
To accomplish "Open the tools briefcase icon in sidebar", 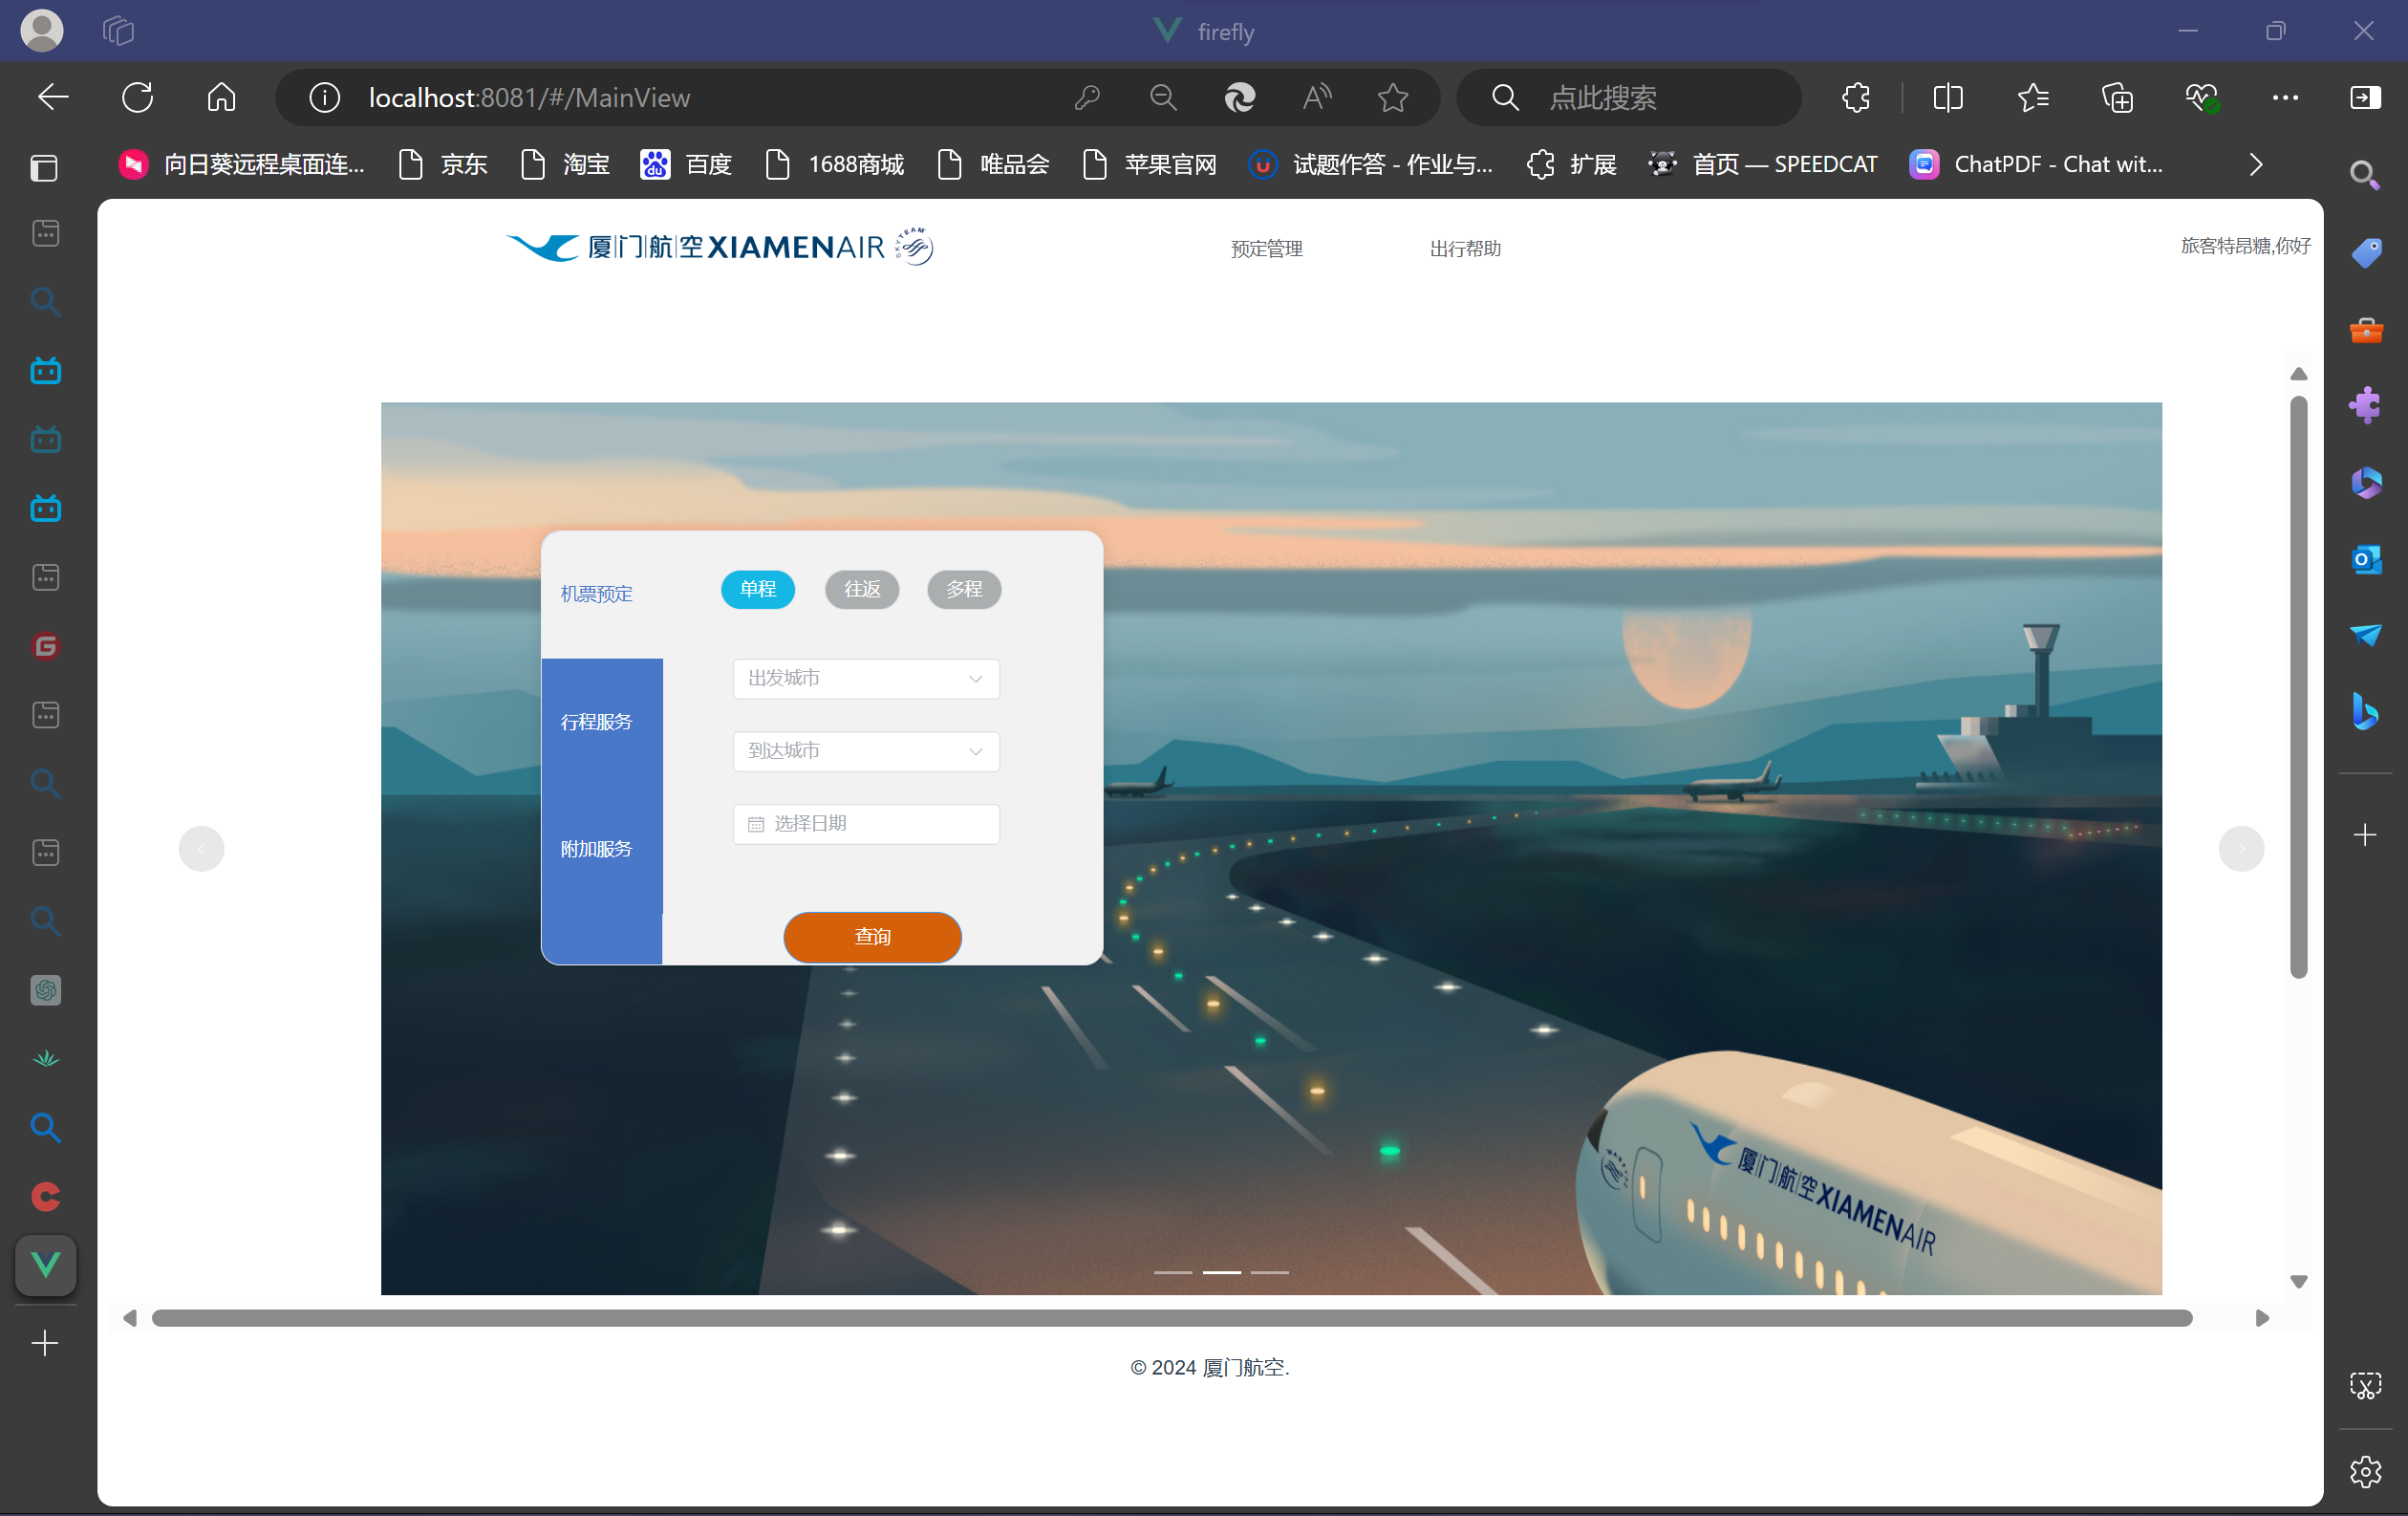I will pos(2366,329).
